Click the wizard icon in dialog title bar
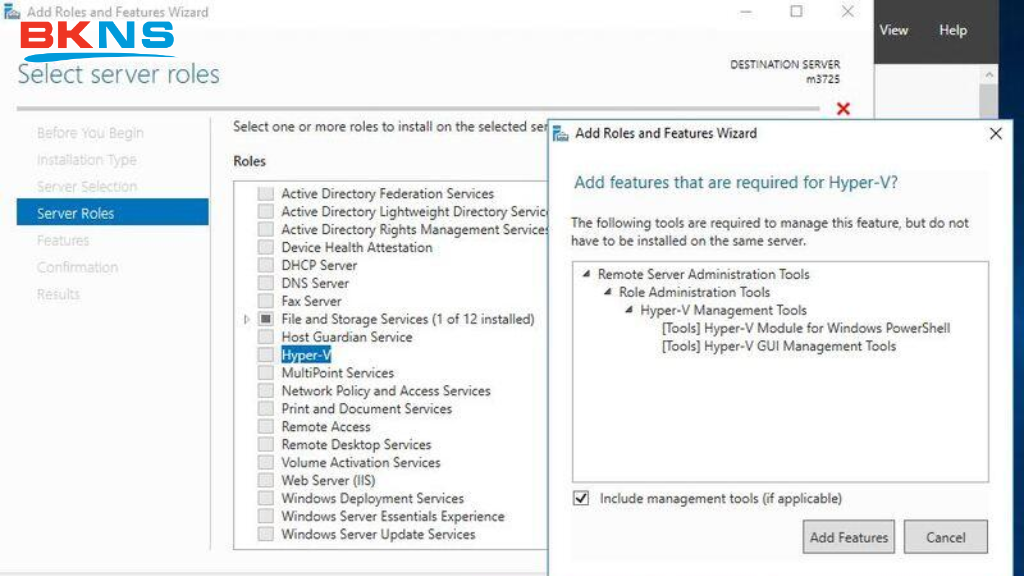 (560, 133)
